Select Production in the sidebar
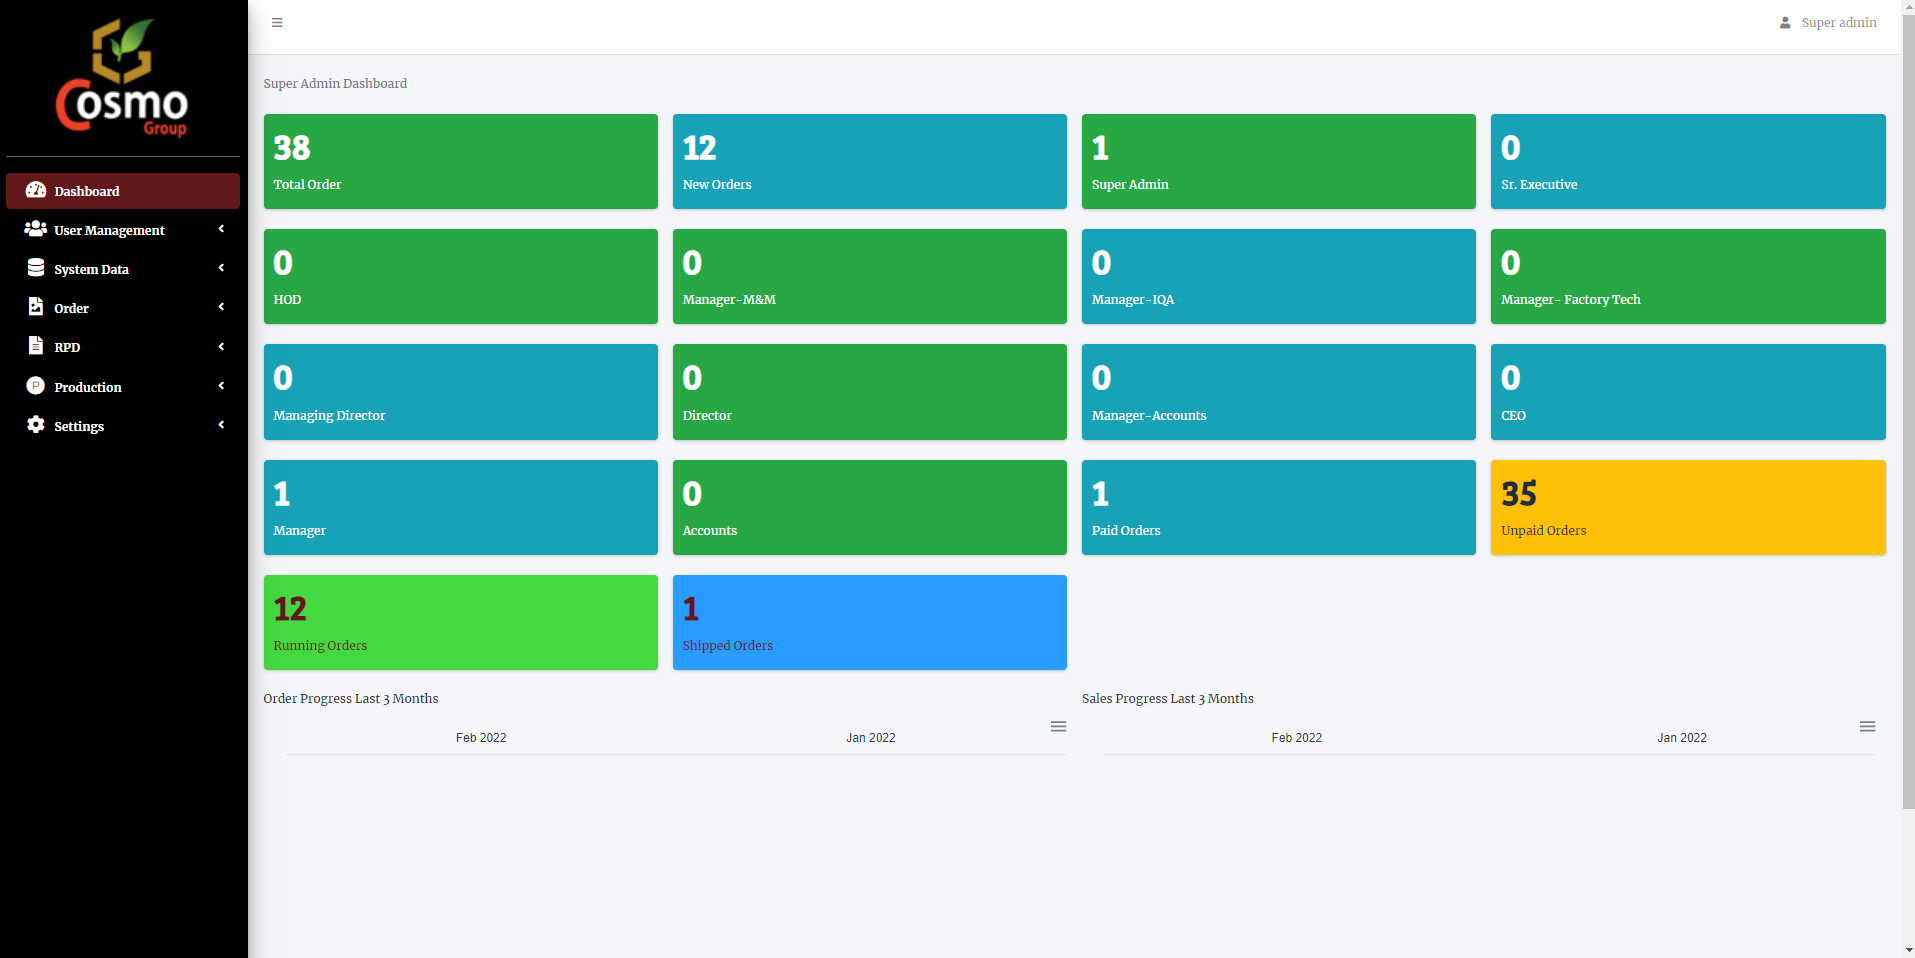1915x958 pixels. pyautogui.click(x=123, y=387)
